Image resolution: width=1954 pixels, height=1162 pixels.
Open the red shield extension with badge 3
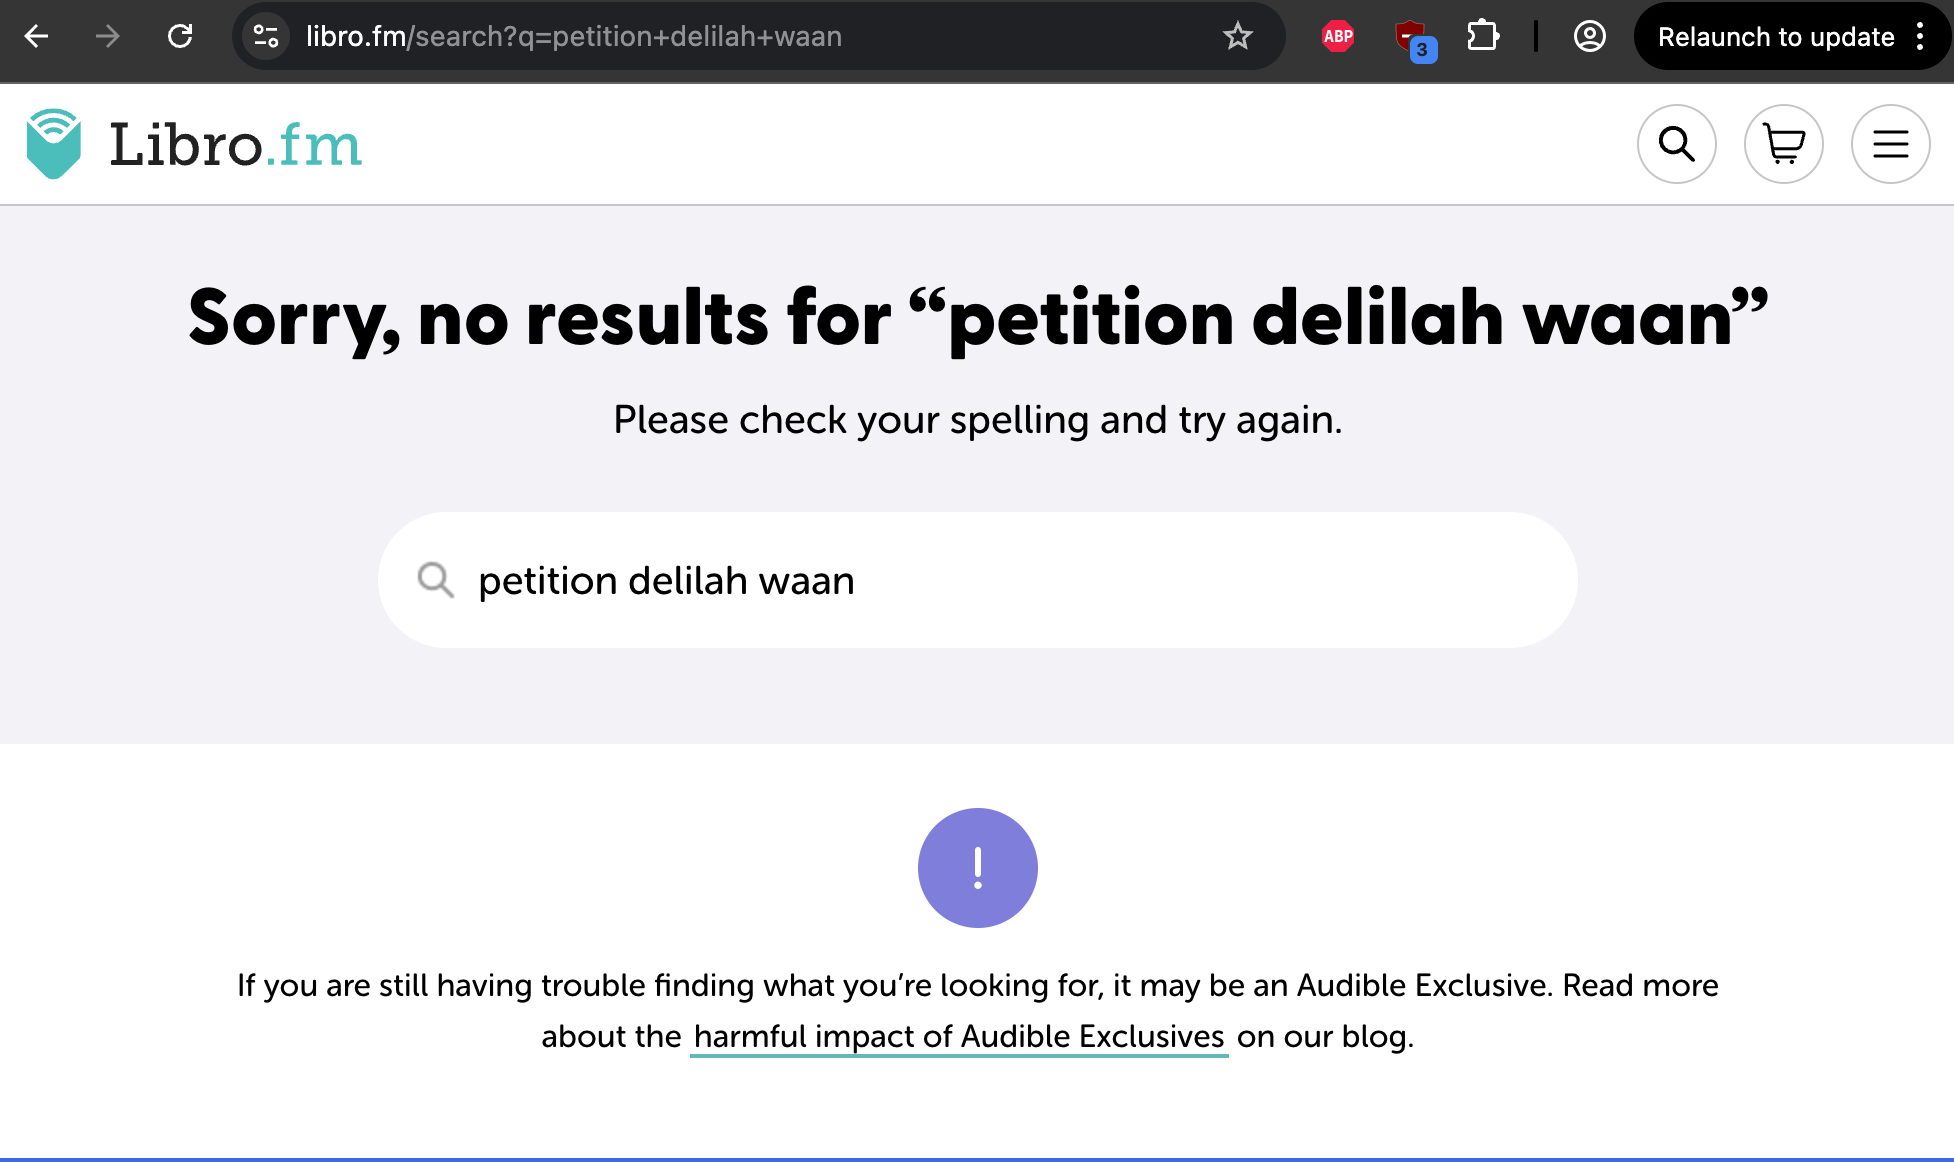(1411, 39)
